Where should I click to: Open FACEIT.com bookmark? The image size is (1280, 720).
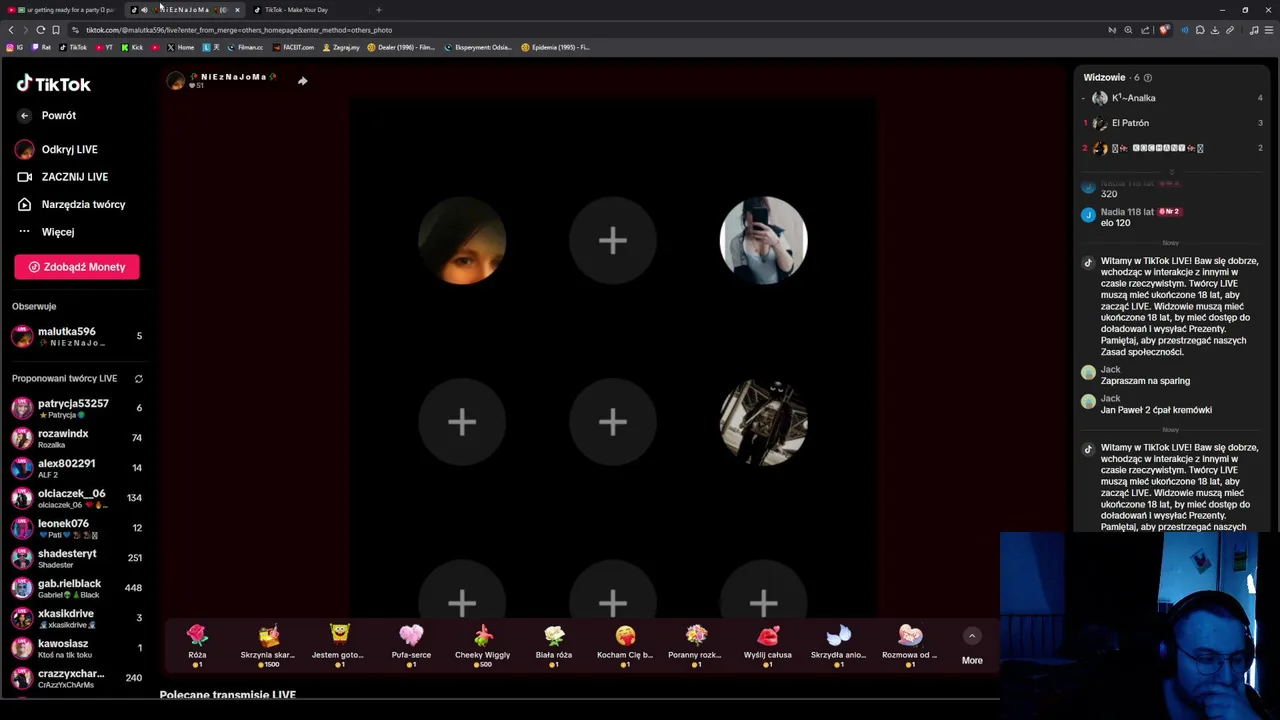click(x=293, y=47)
